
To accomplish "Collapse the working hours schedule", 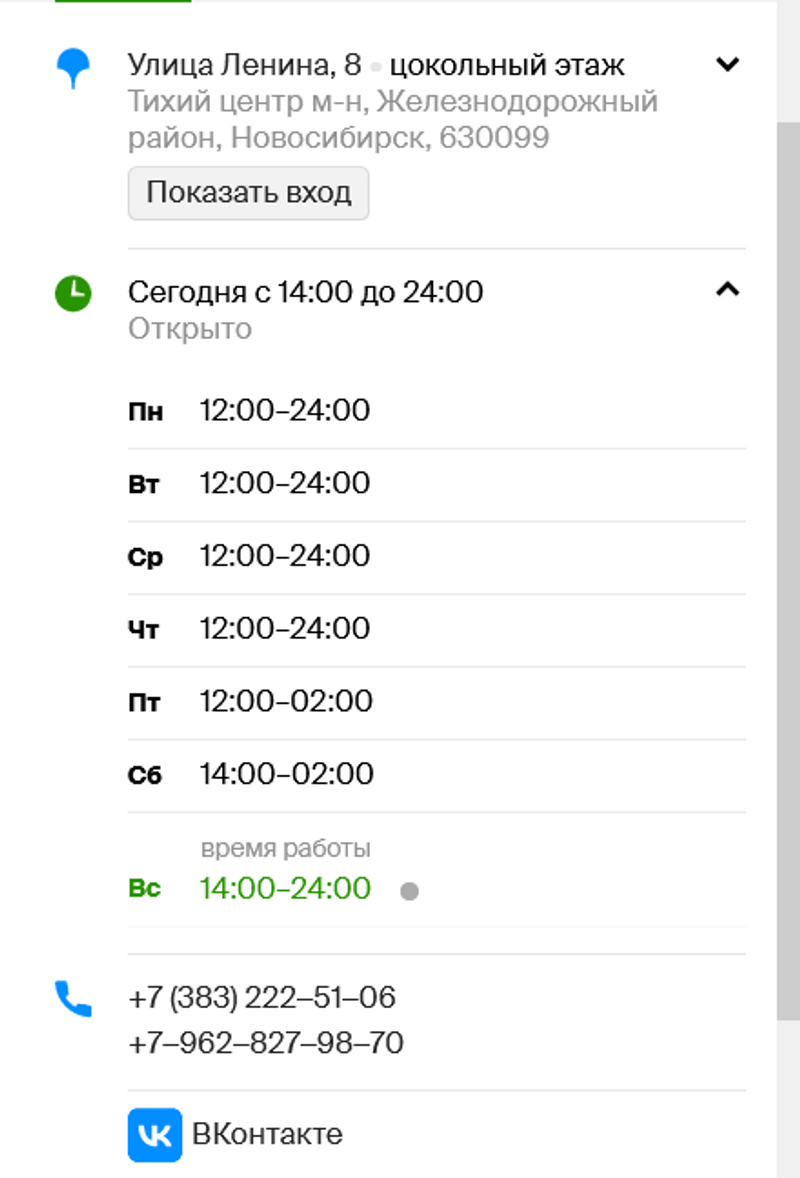I will tap(728, 290).
